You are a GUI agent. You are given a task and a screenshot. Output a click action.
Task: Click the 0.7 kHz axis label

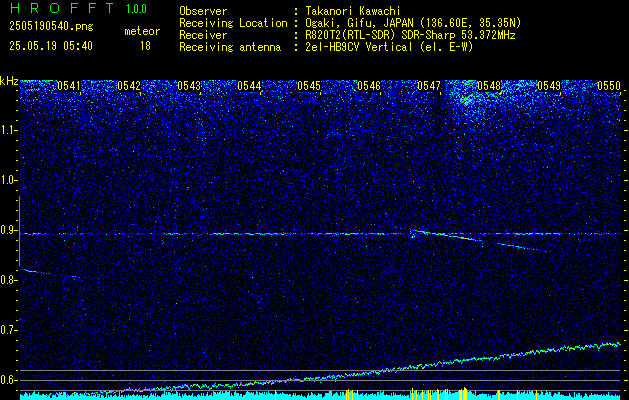pyautogui.click(x=8, y=330)
